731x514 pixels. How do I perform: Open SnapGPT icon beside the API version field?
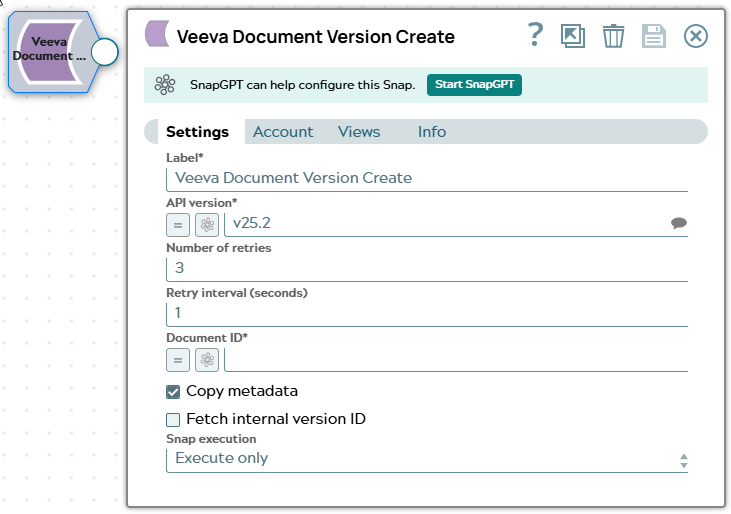pyautogui.click(x=207, y=225)
